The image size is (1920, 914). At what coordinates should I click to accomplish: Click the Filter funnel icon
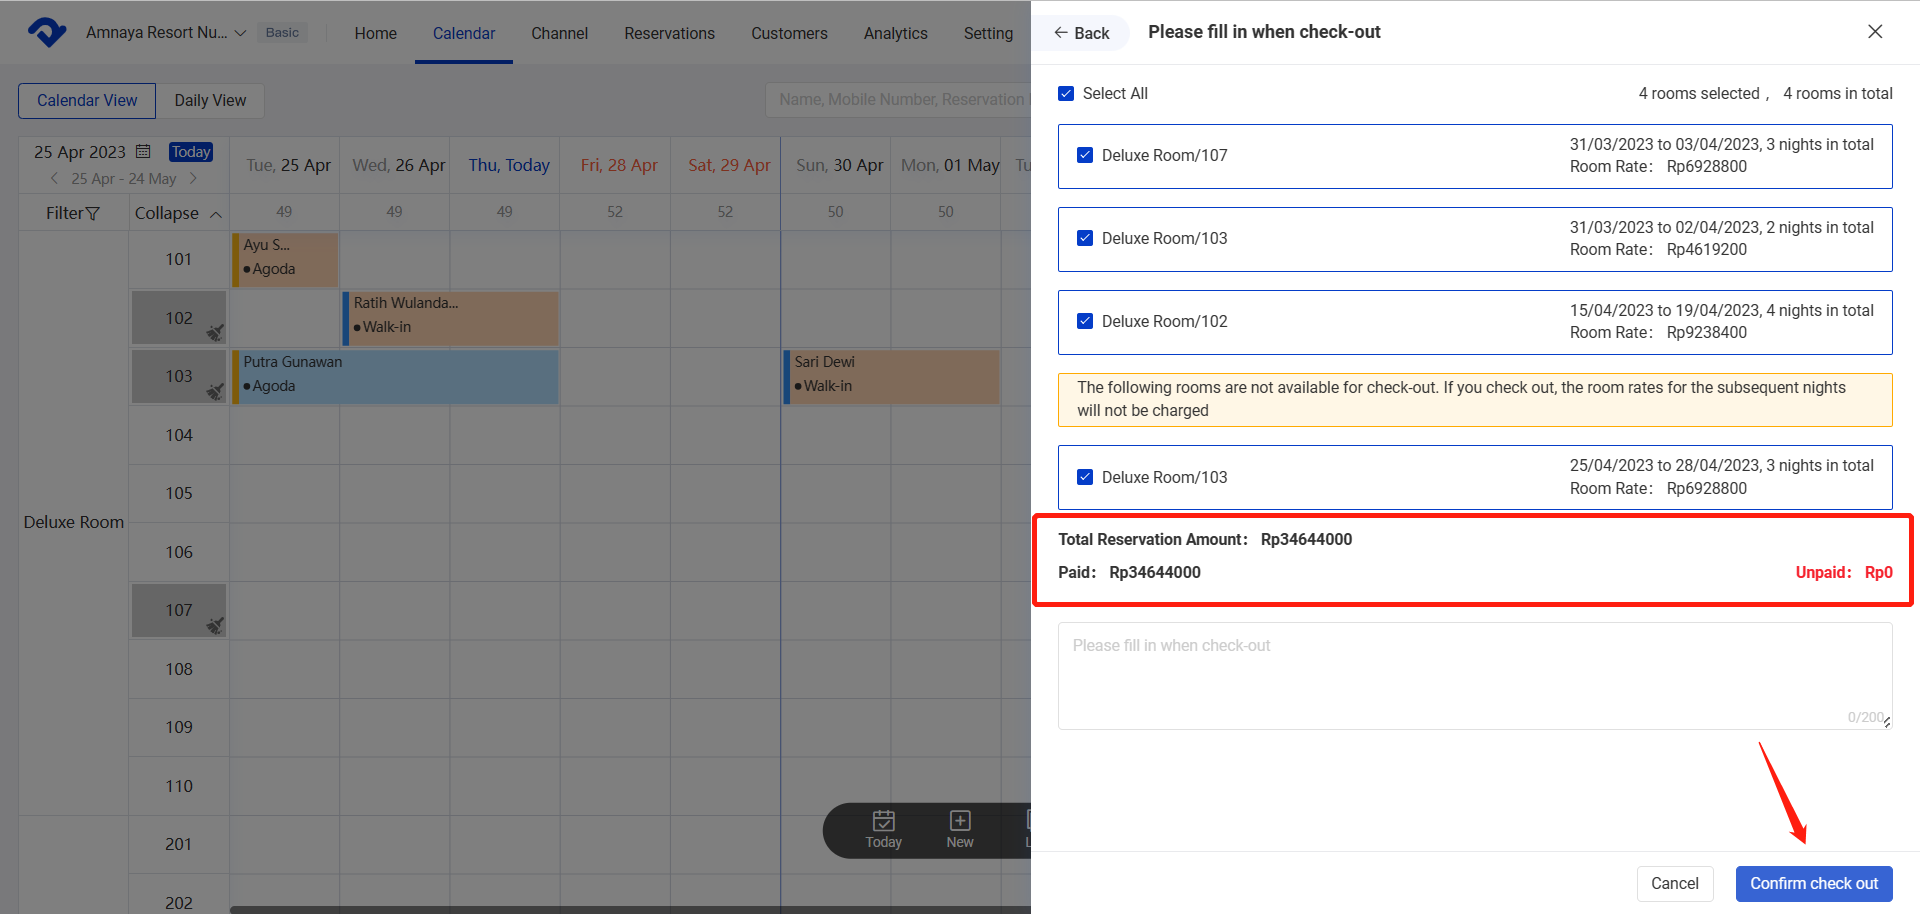pyautogui.click(x=93, y=214)
